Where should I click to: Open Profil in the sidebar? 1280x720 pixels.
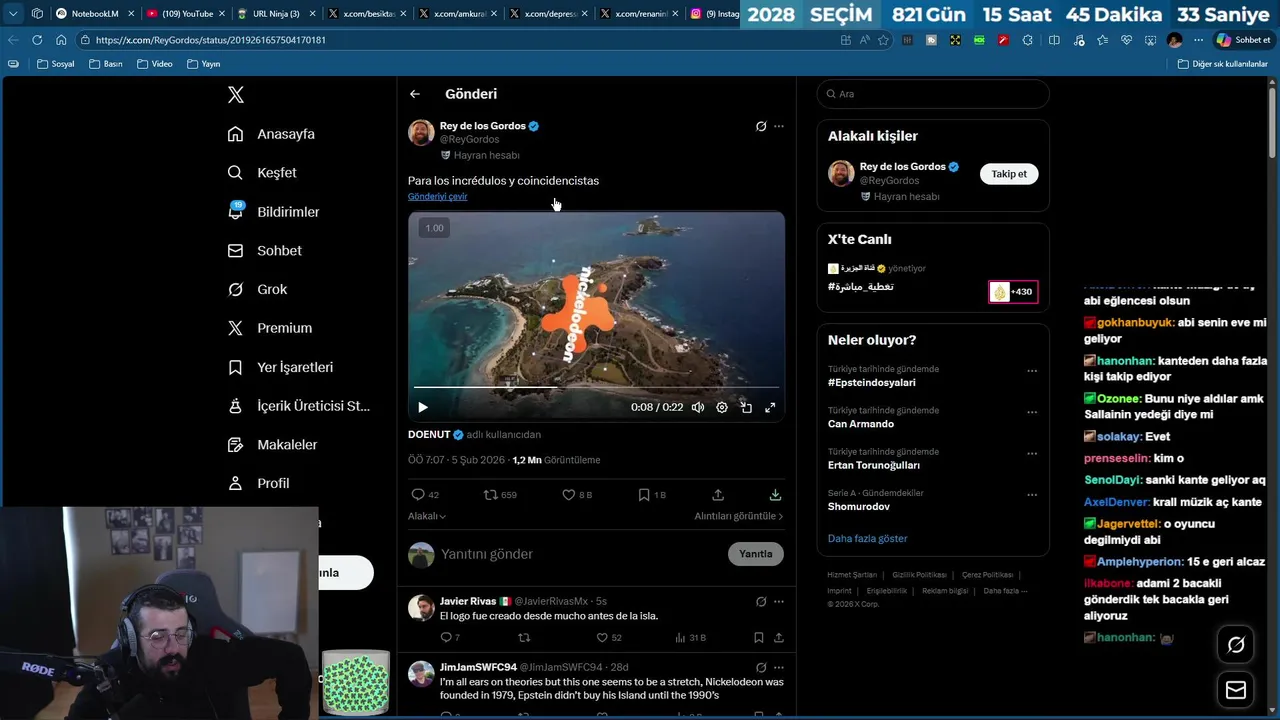pyautogui.click(x=258, y=483)
